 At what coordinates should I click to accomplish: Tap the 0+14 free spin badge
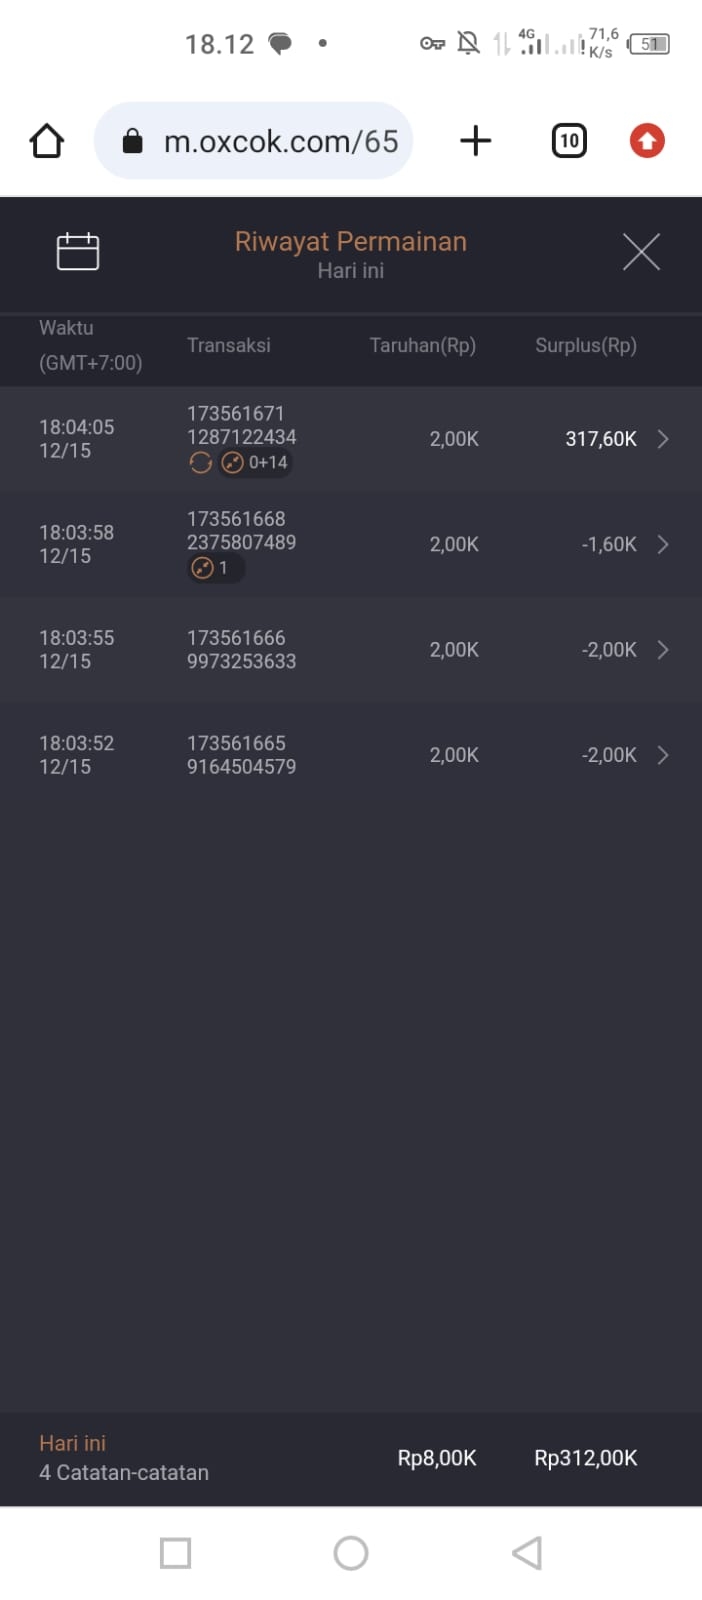(x=255, y=463)
